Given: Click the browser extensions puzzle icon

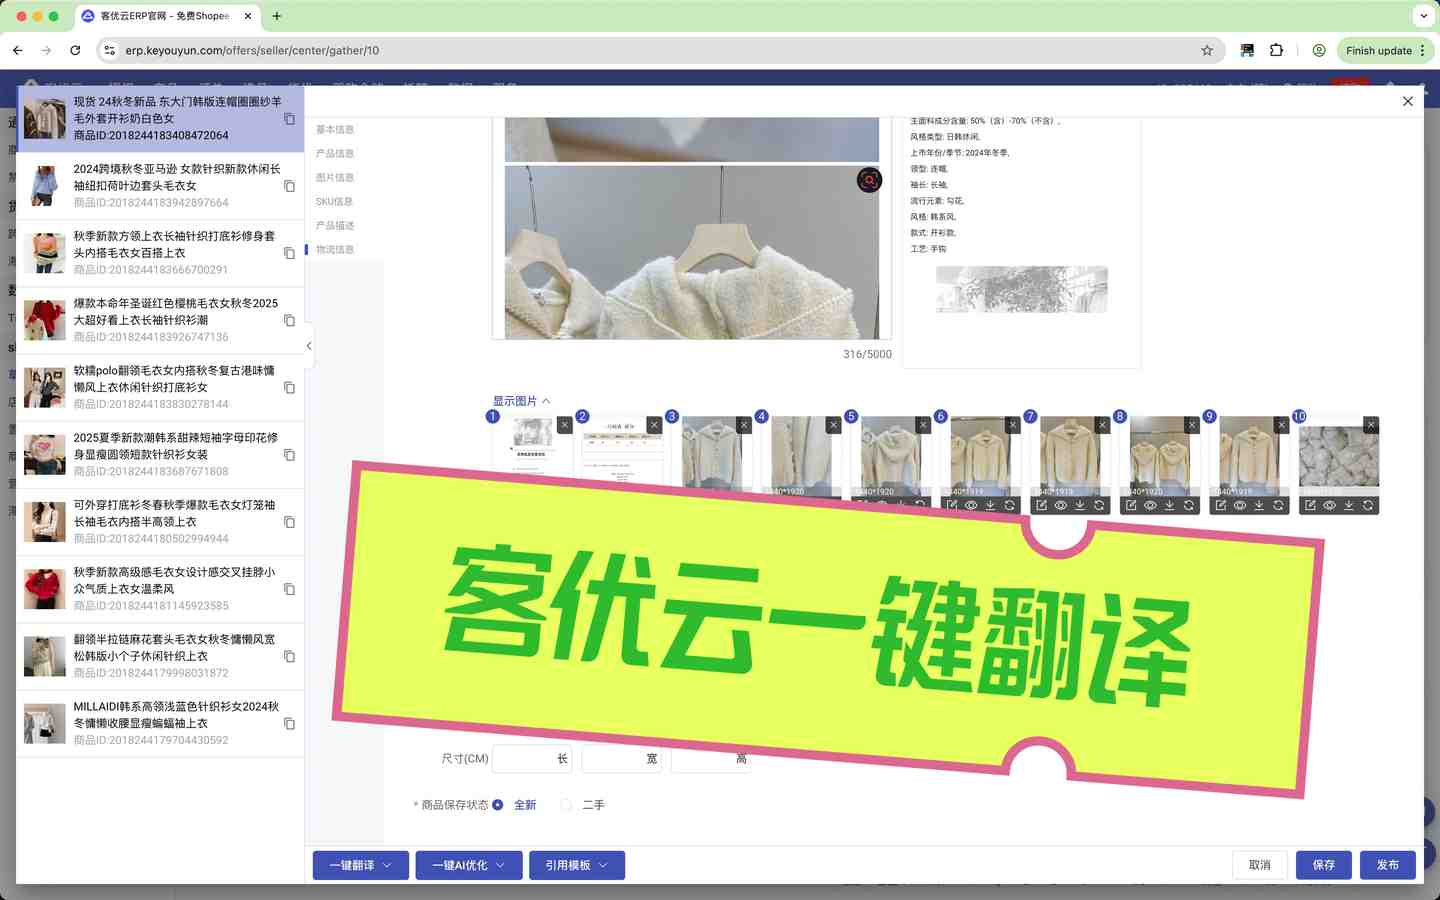Looking at the screenshot, I should 1276,50.
